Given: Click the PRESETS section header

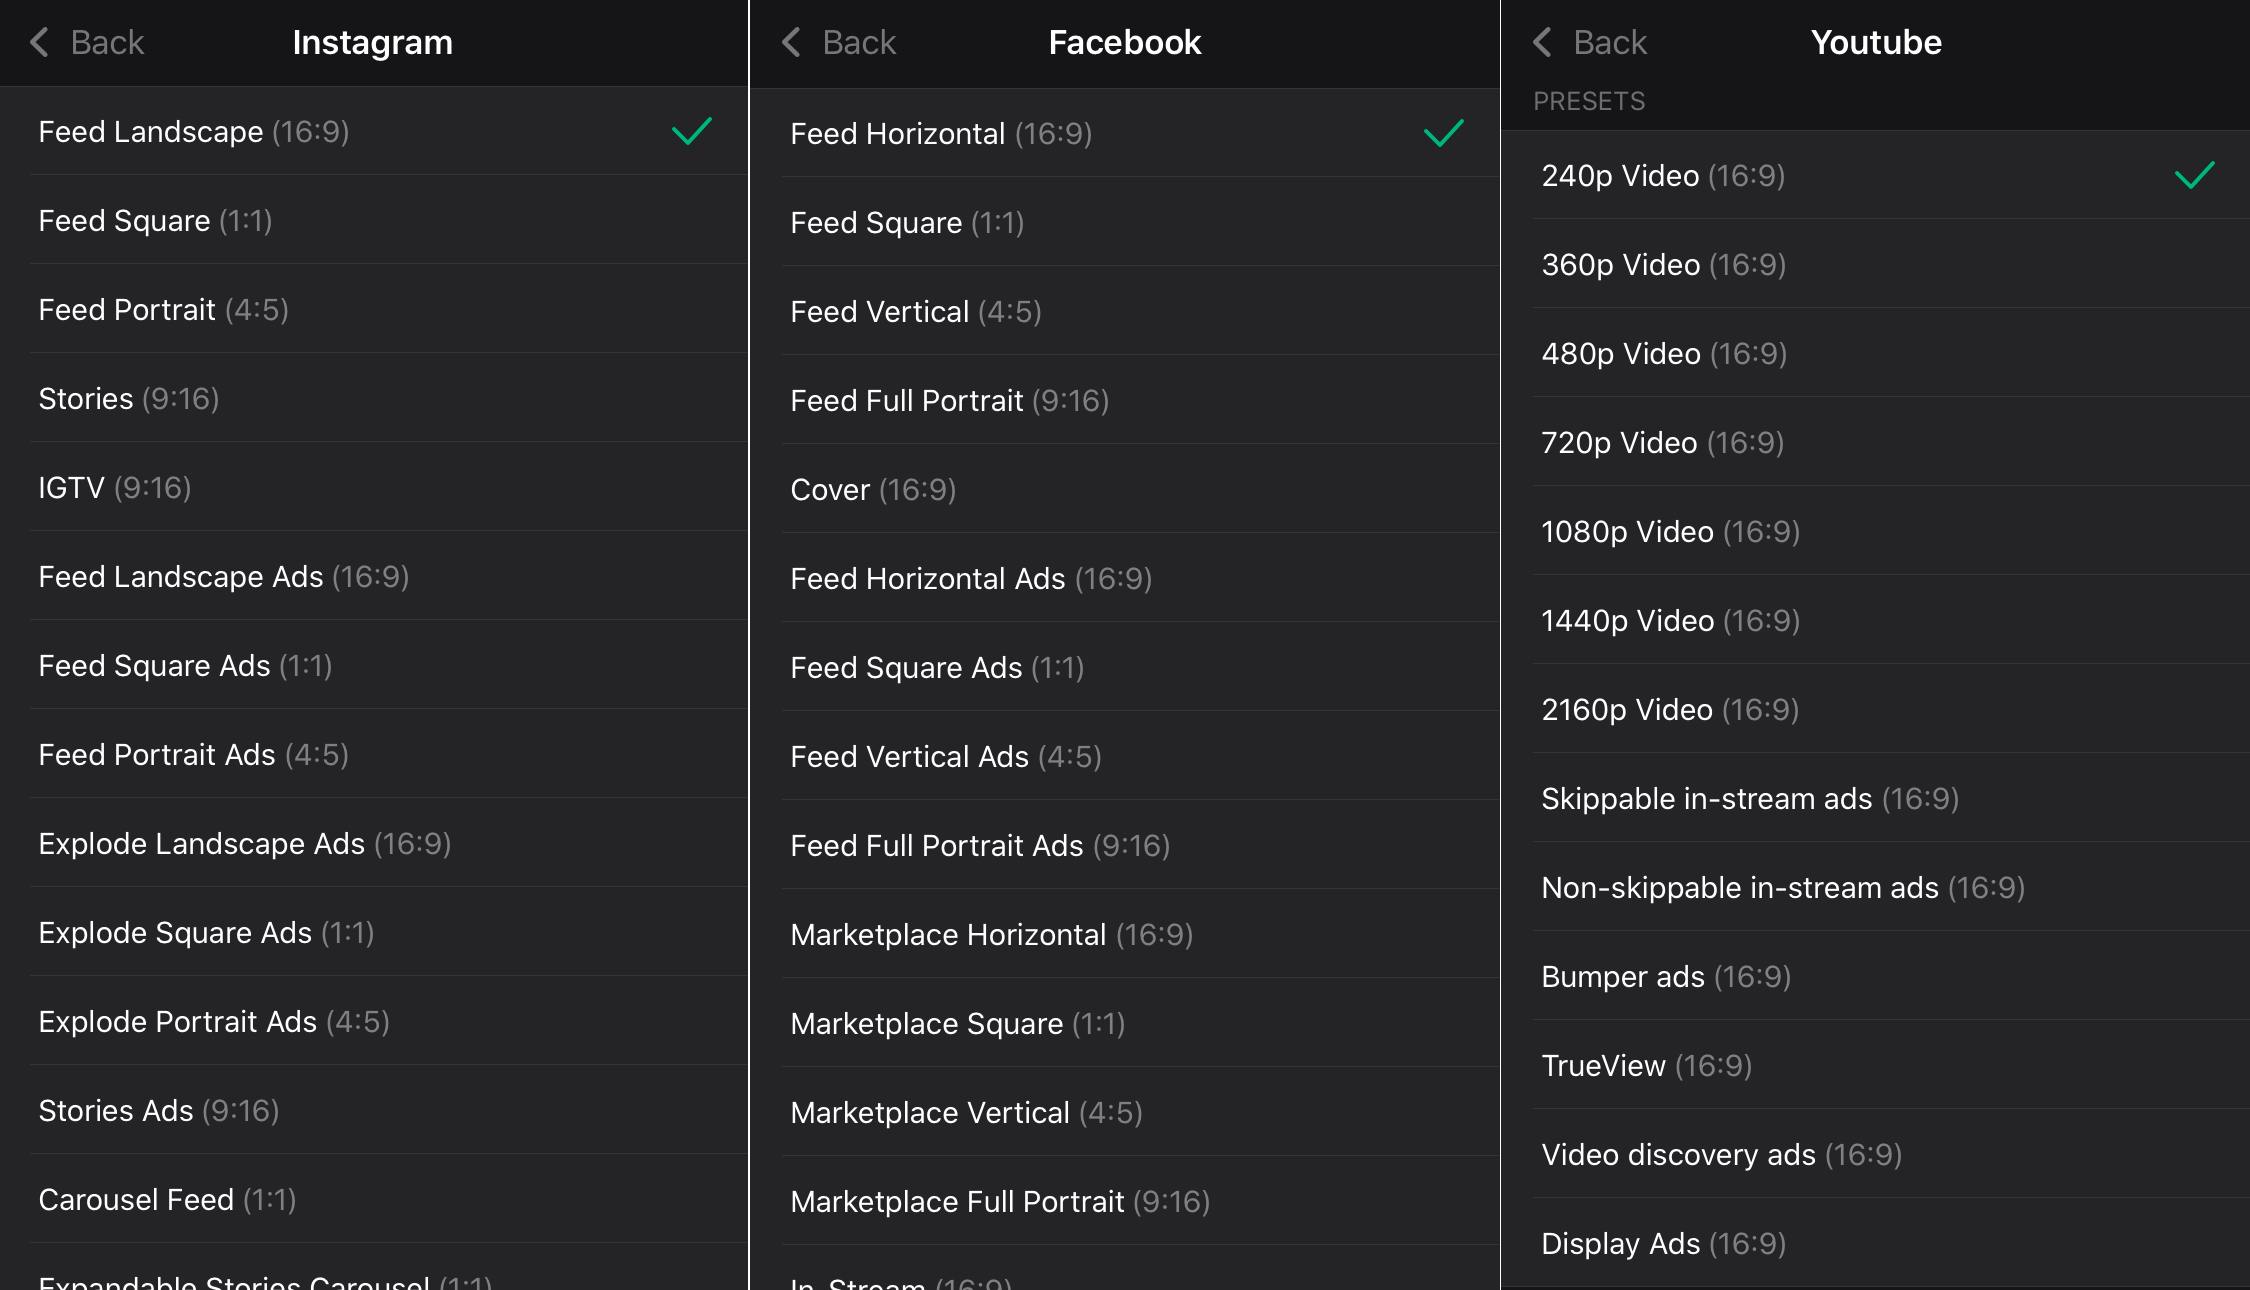Looking at the screenshot, I should pyautogui.click(x=1588, y=100).
